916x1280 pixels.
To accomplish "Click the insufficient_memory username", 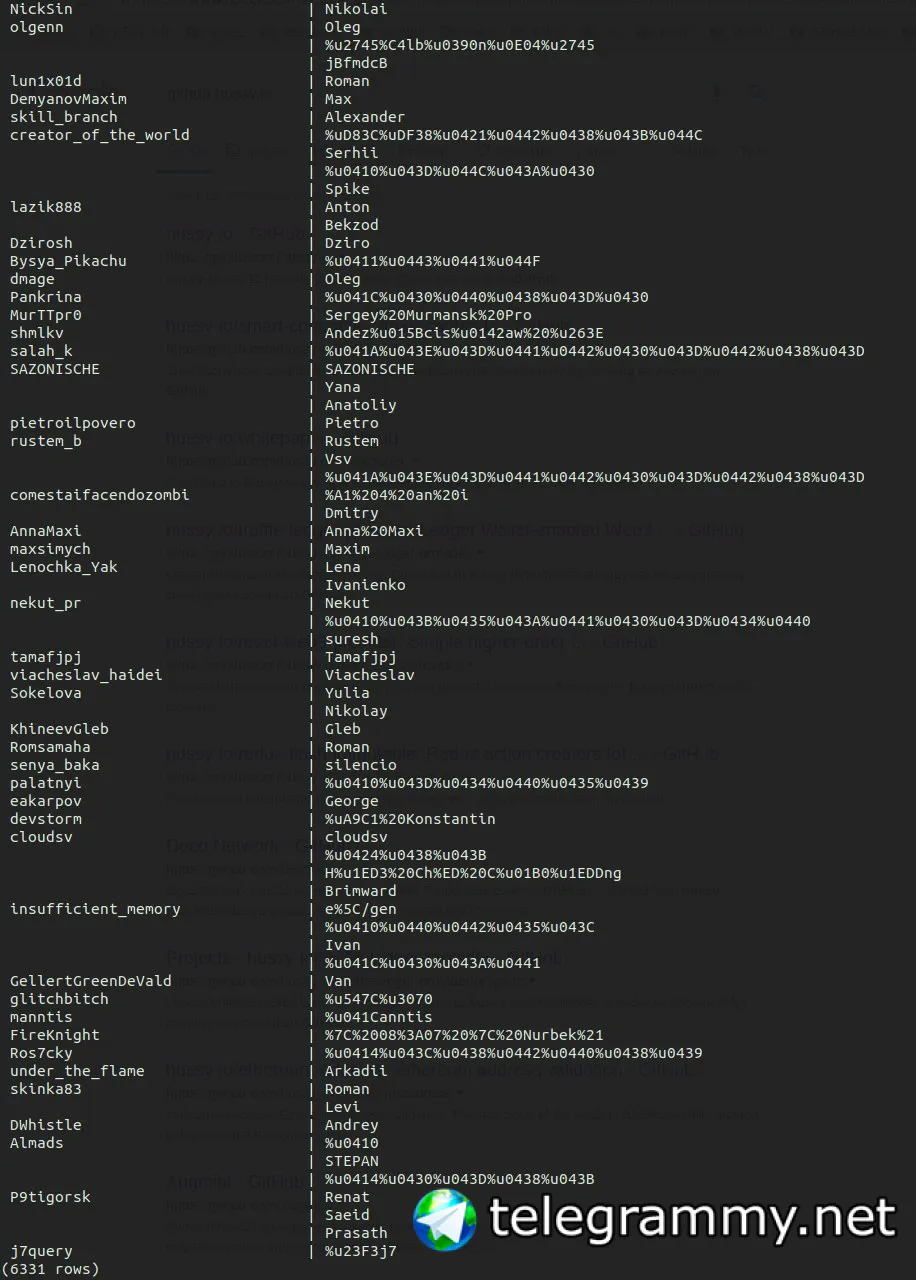I will click(95, 909).
